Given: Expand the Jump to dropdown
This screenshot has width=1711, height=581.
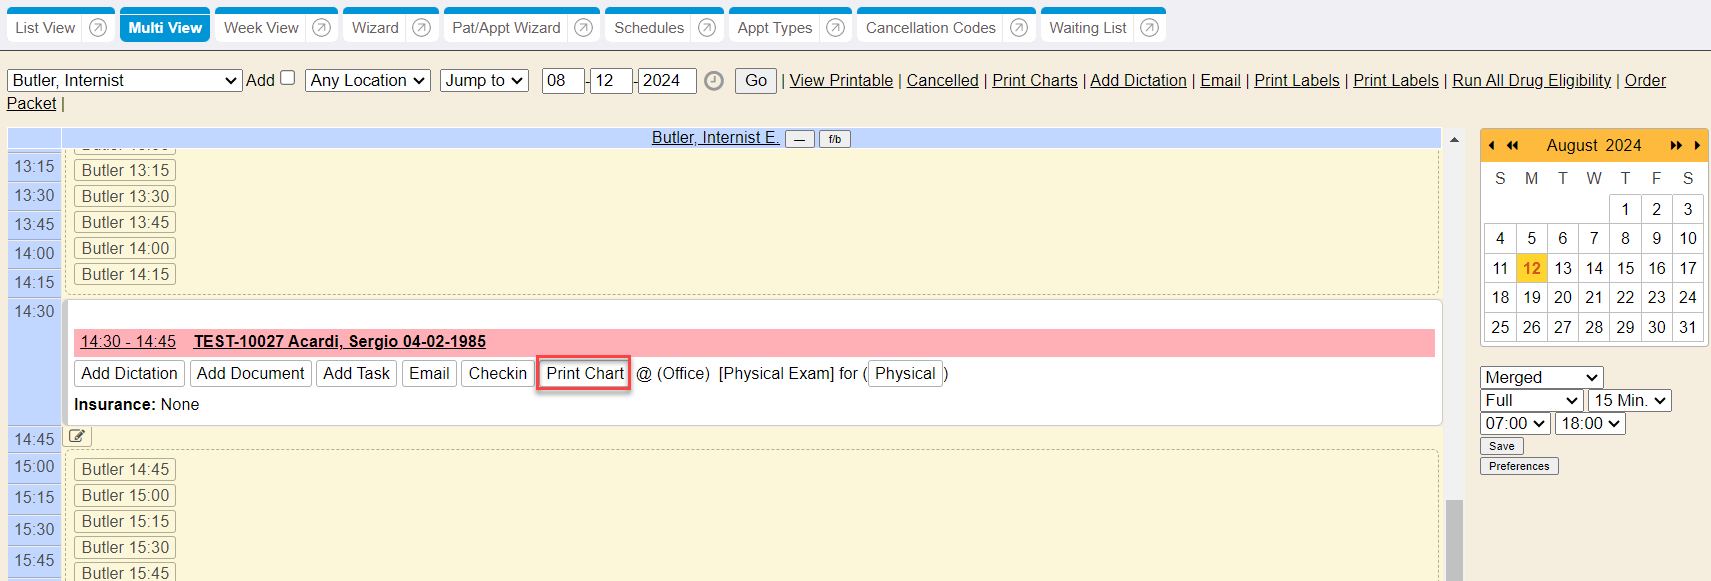Looking at the screenshot, I should click(484, 80).
